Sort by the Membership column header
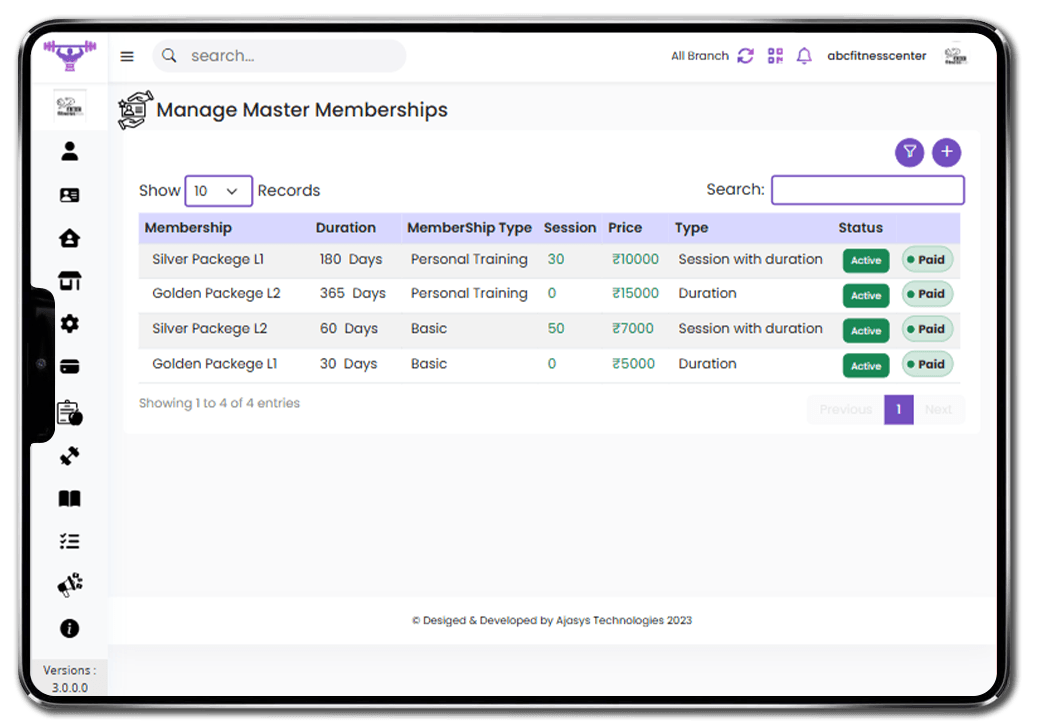The width and height of the screenshot is (1040, 728). (x=188, y=228)
